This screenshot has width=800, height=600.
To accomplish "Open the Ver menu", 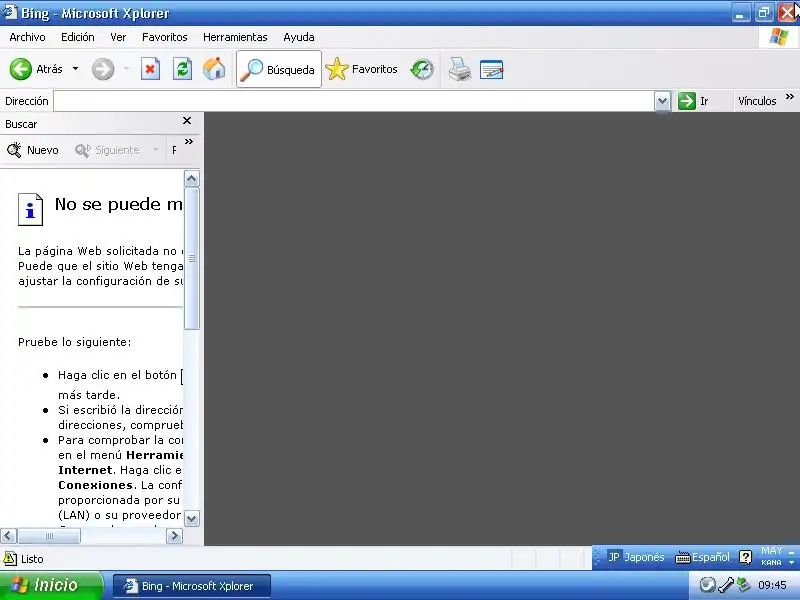I will (x=118, y=37).
